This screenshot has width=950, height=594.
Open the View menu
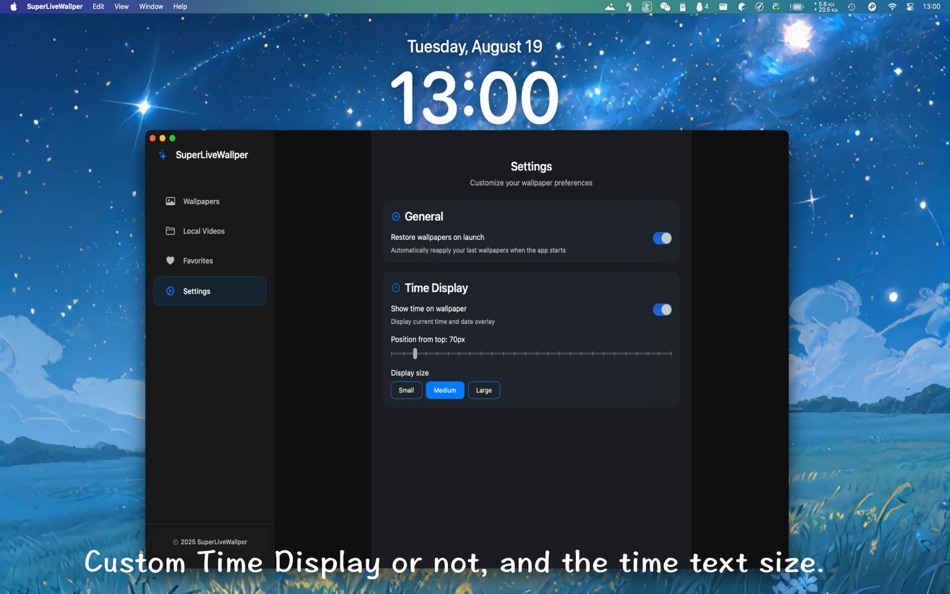(x=121, y=6)
